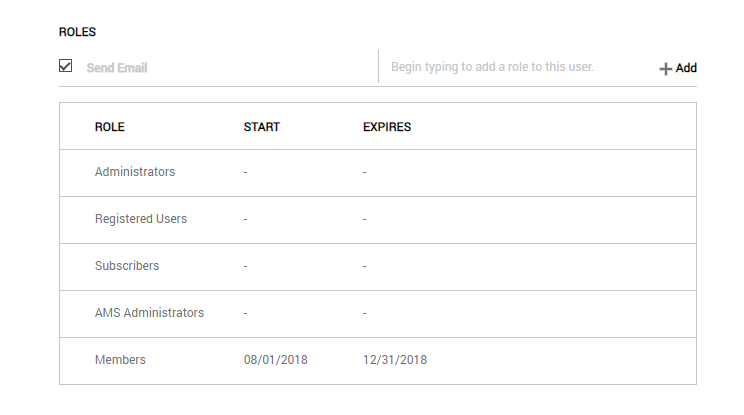Click the Registered Users expires dash
This screenshot has height=415, width=744.
click(x=365, y=220)
